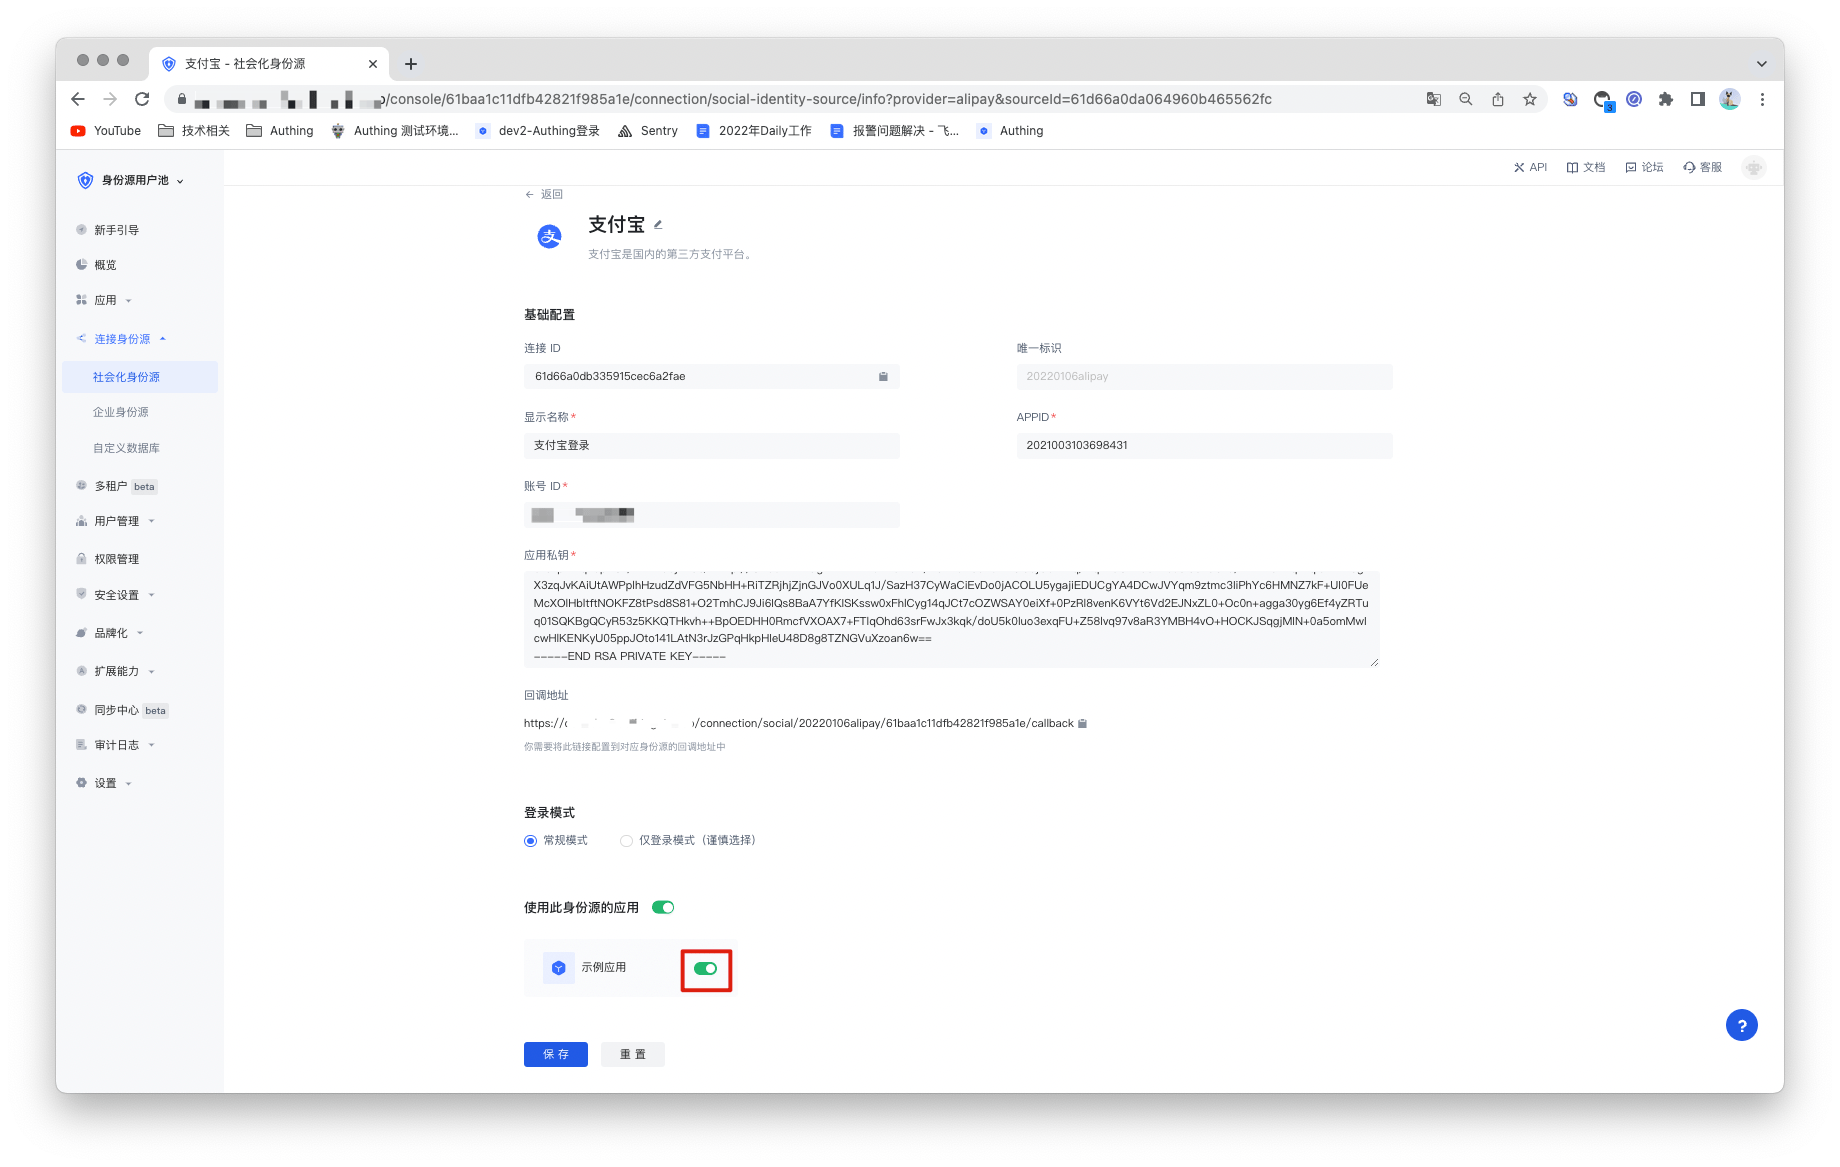Open the 身份源用户池 pool dropdown

point(131,181)
